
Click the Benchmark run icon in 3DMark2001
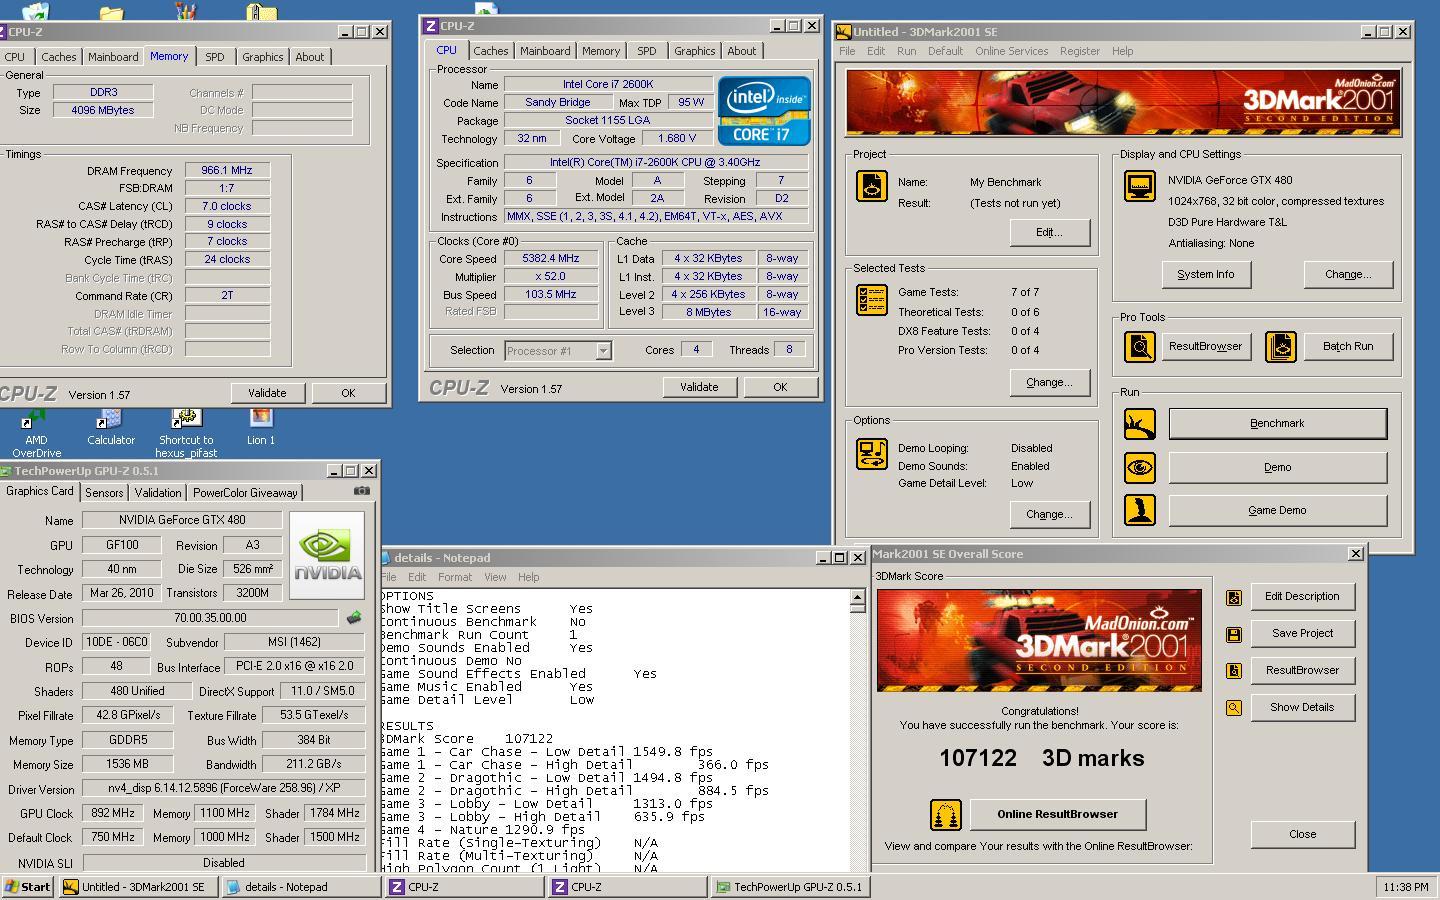[x=1139, y=424]
